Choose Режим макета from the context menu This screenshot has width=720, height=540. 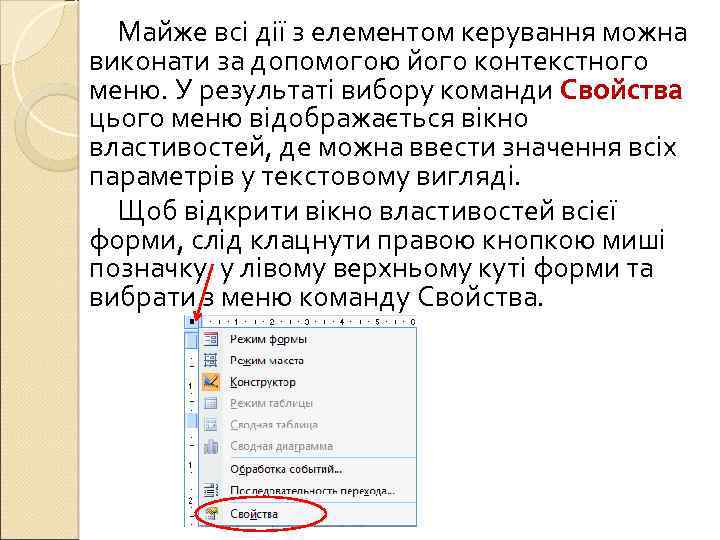pyautogui.click(x=307, y=360)
